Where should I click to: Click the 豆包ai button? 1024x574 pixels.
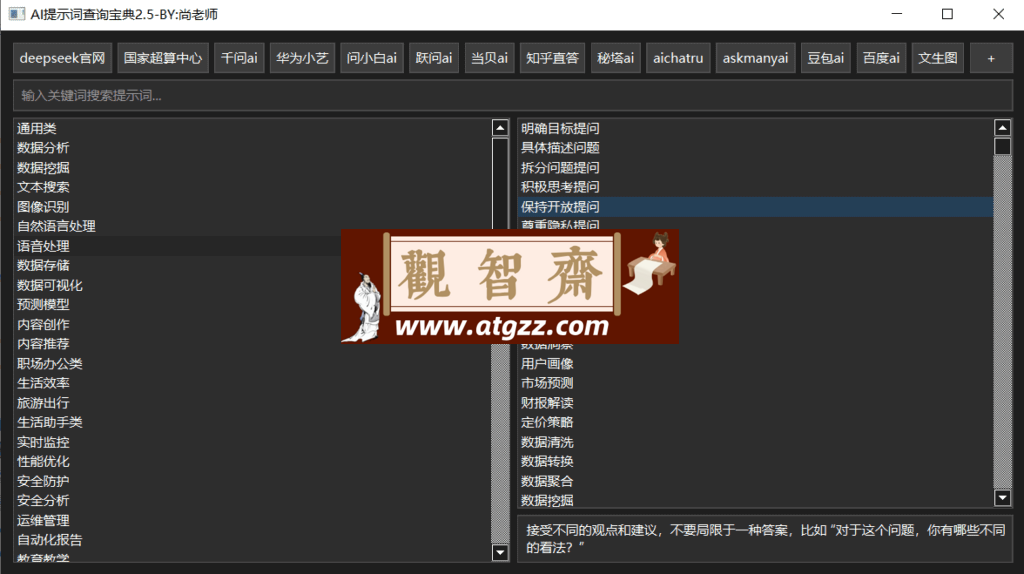click(x=825, y=58)
